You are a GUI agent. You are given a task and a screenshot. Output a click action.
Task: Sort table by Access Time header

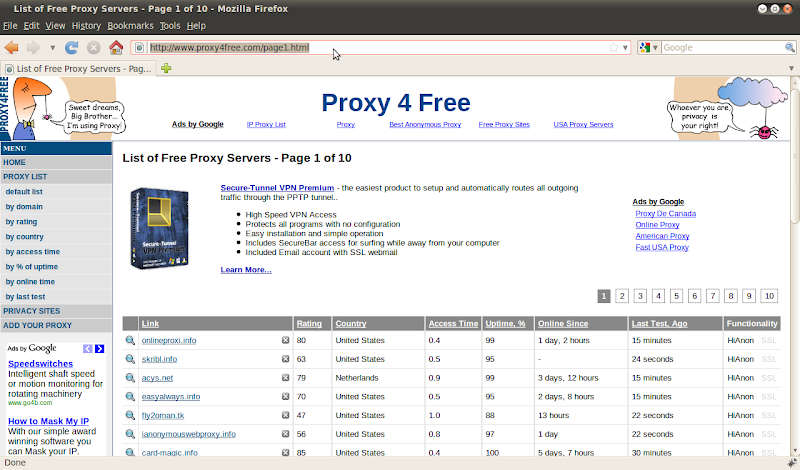point(453,324)
